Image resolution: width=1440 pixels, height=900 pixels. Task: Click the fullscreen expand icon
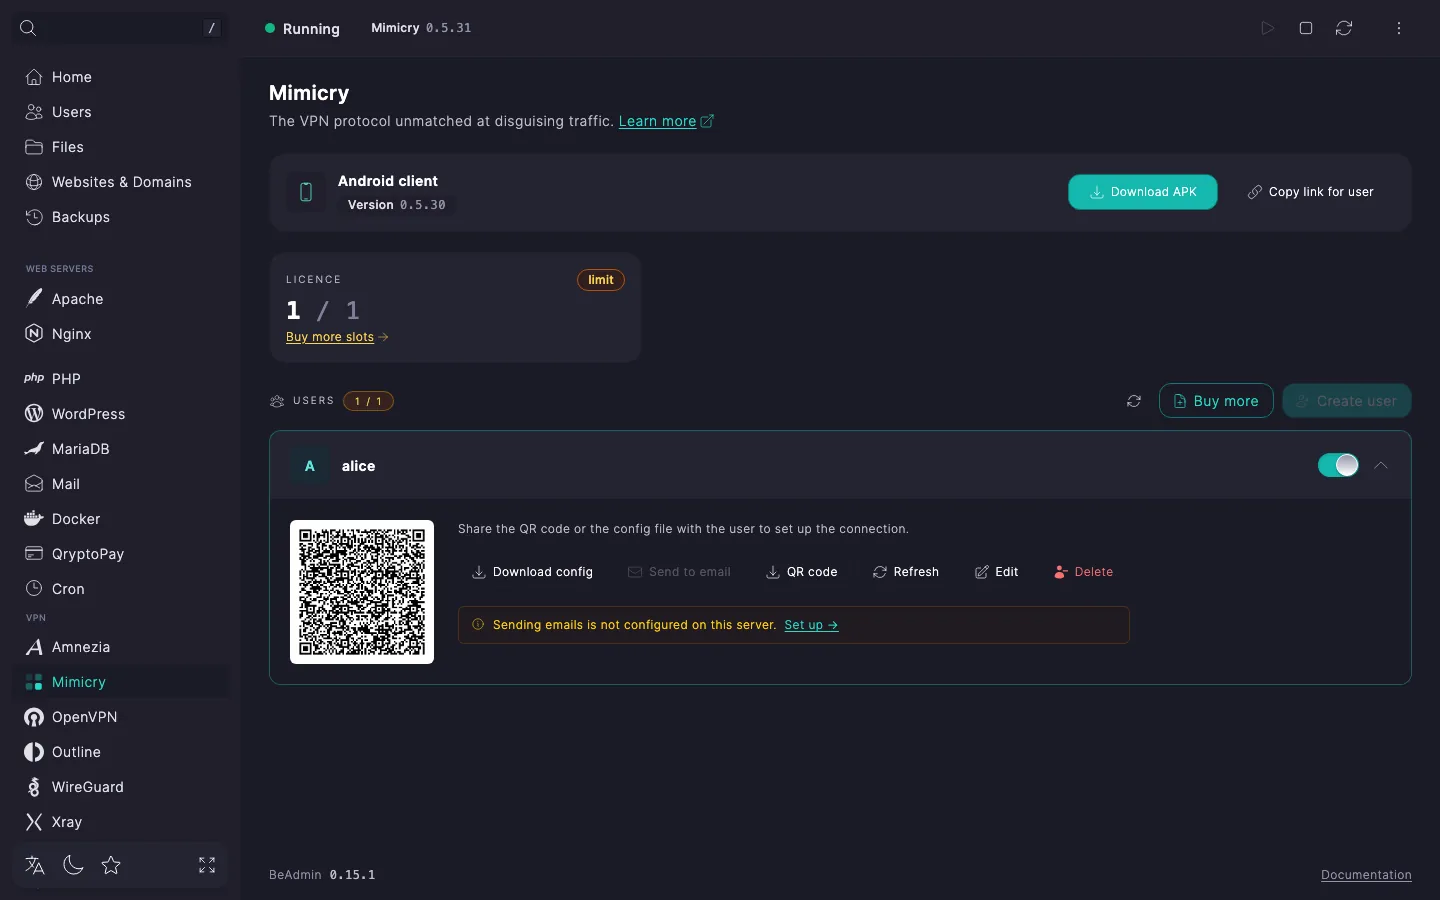click(x=207, y=865)
